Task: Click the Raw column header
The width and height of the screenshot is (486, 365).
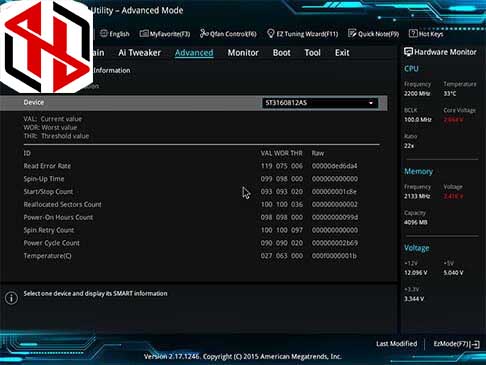Action: click(x=318, y=153)
